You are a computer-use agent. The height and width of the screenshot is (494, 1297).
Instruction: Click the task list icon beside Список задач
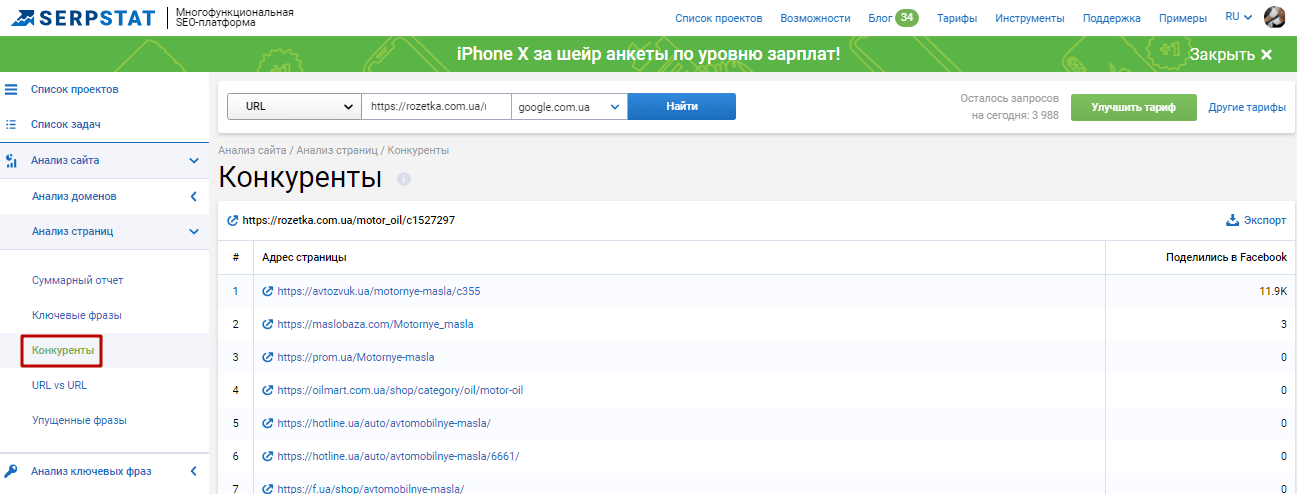click(x=12, y=125)
